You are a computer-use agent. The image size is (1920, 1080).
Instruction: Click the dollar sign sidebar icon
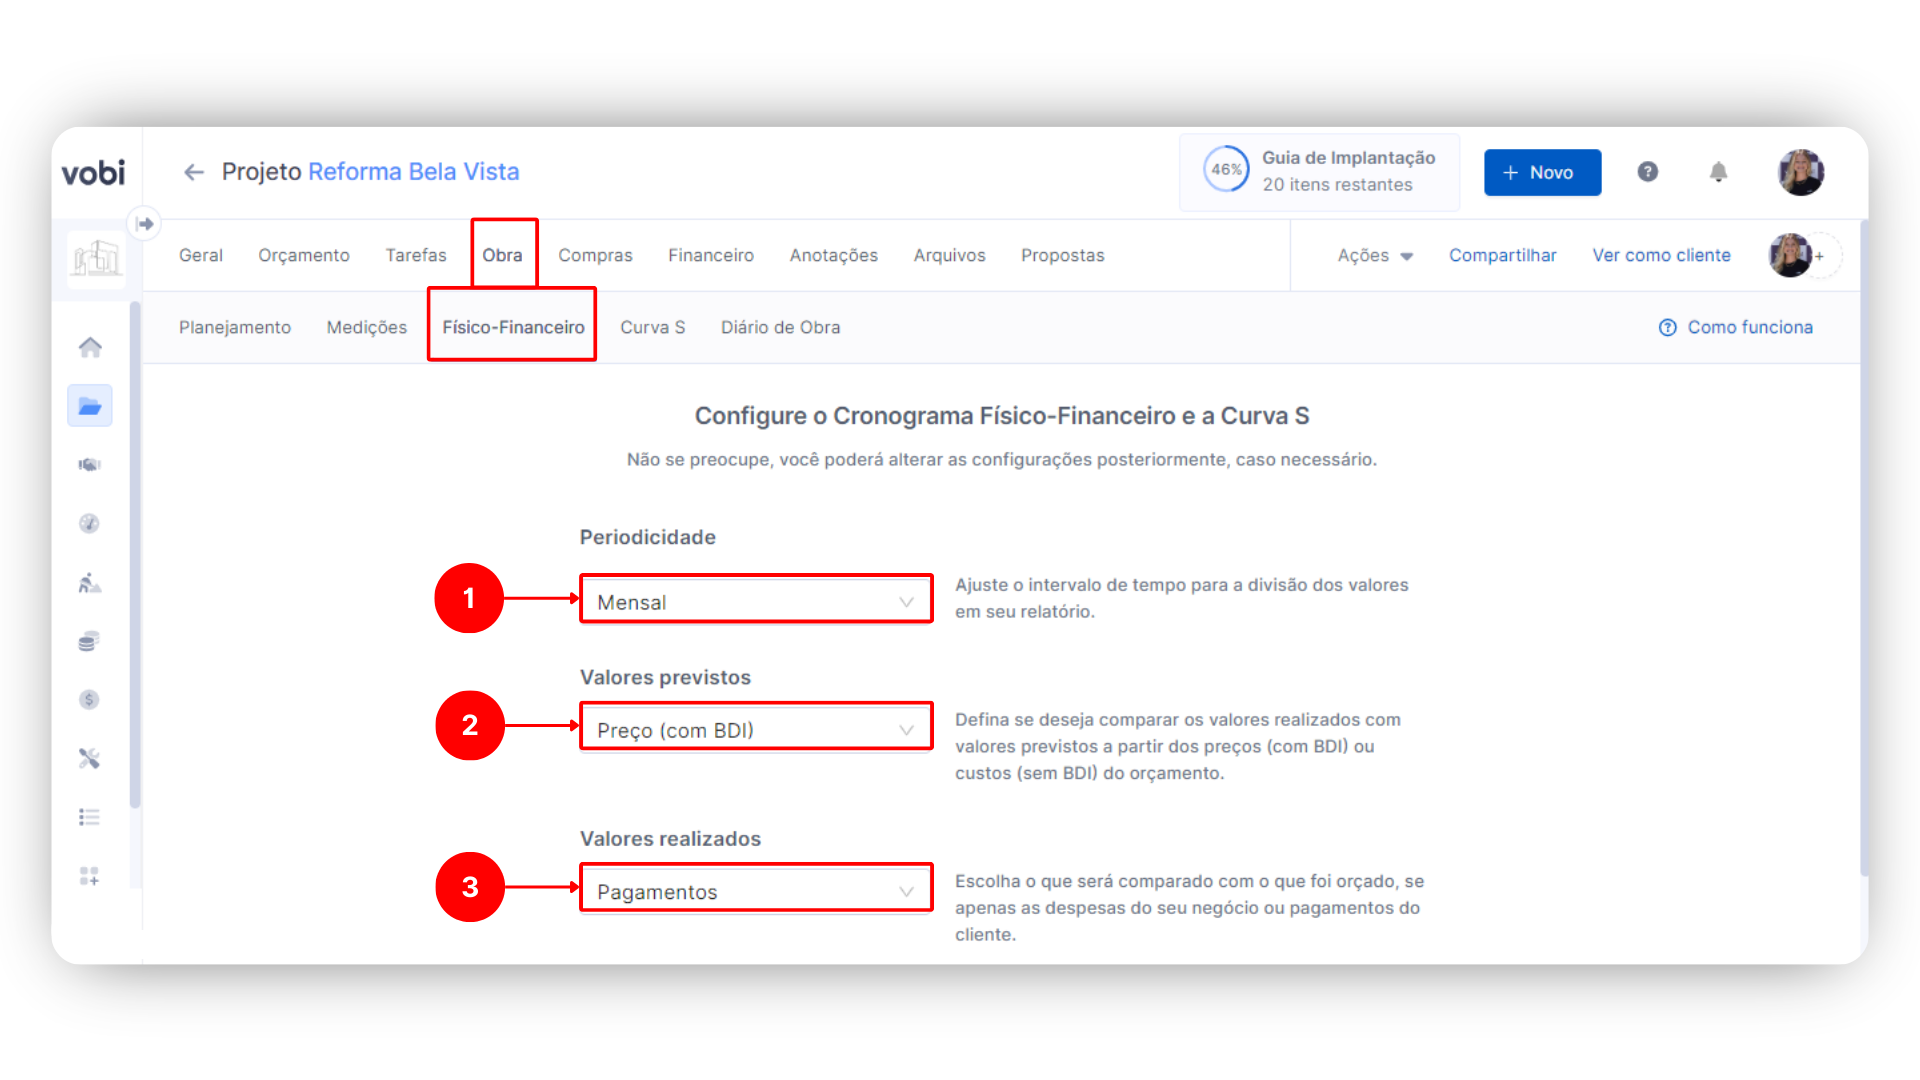tap(90, 700)
